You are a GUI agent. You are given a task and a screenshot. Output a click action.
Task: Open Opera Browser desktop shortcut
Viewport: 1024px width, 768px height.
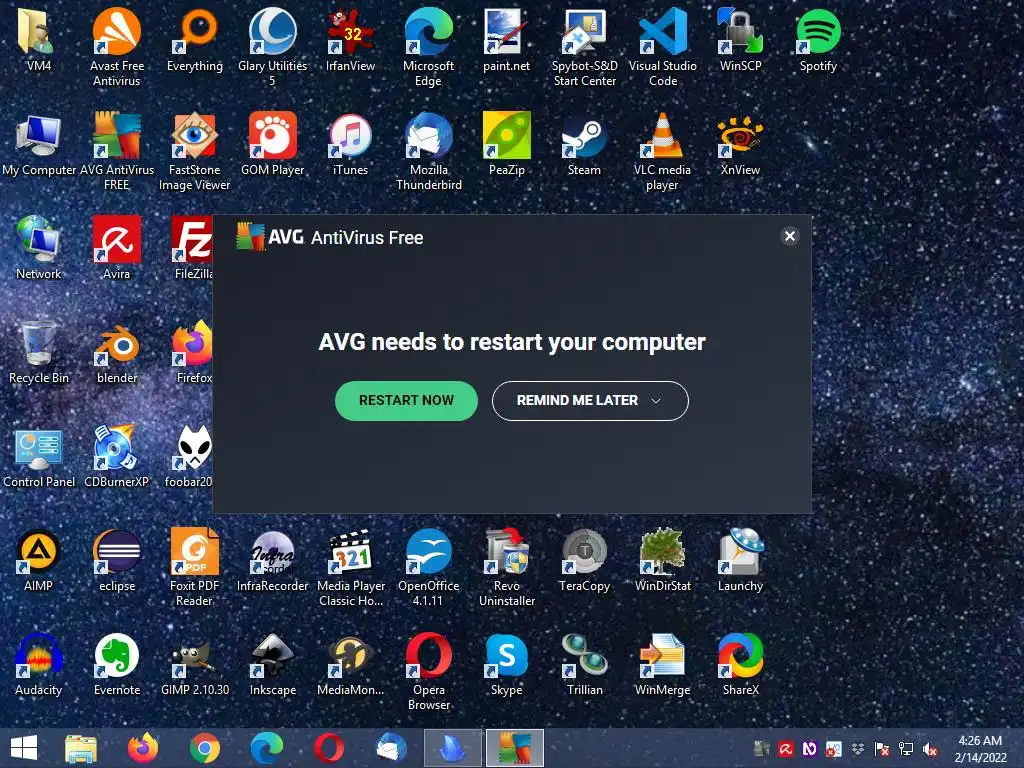(x=428, y=670)
